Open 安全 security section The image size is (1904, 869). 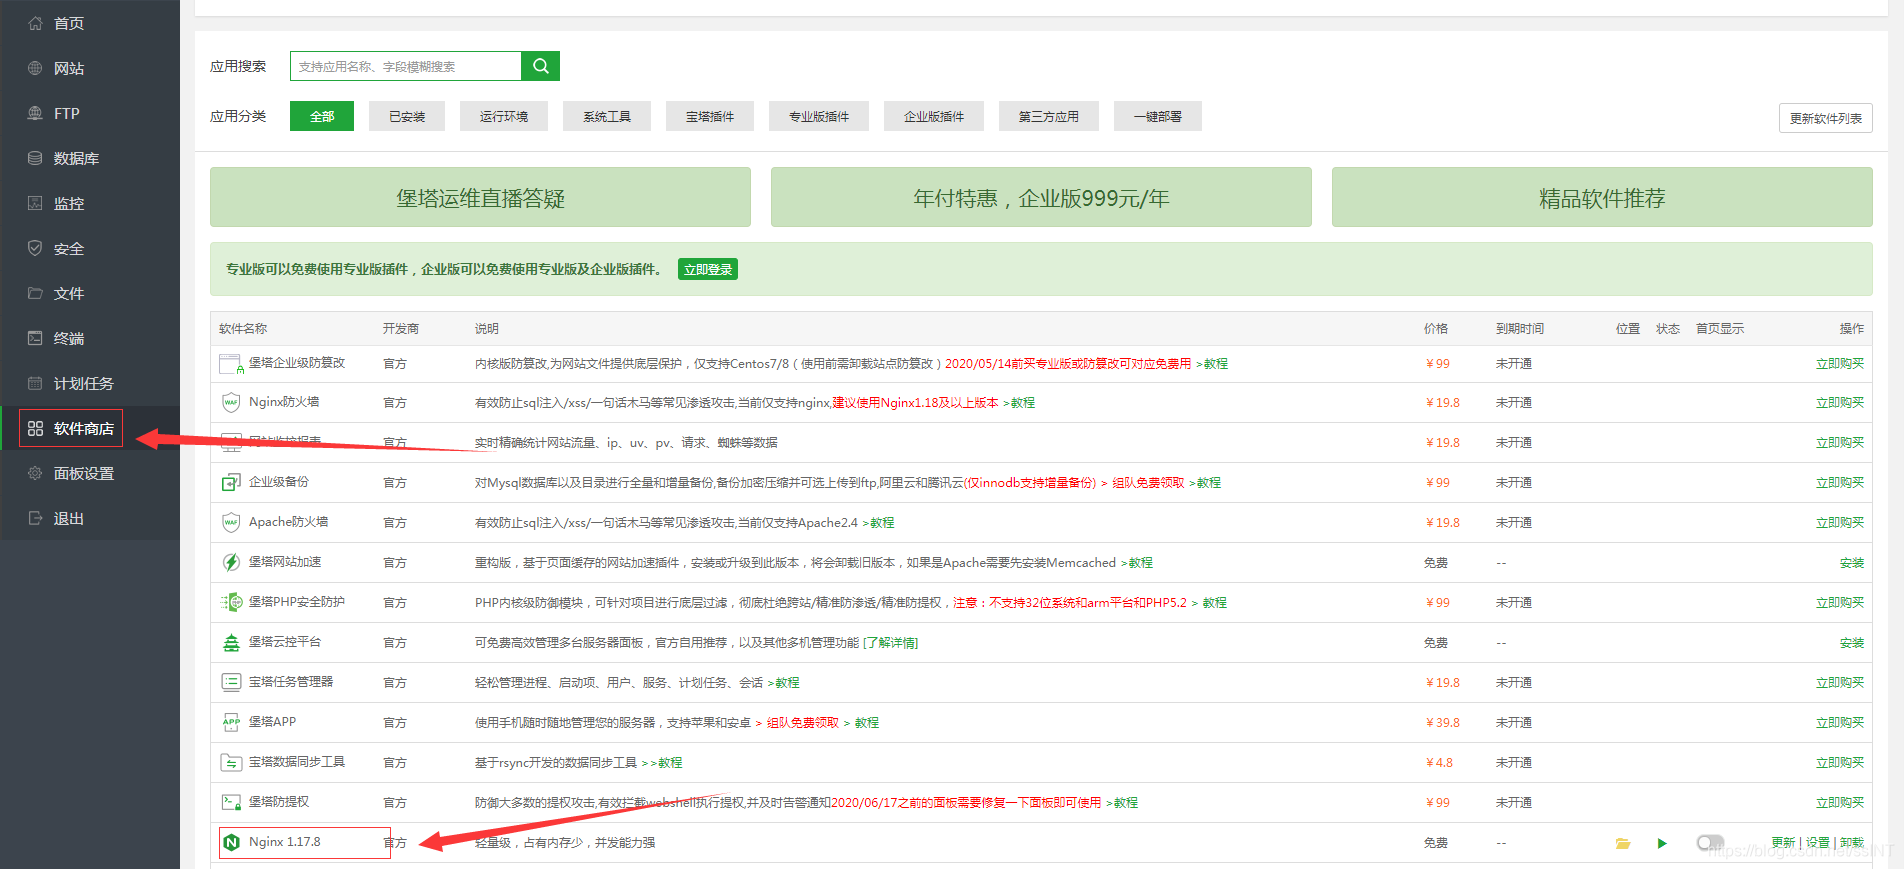pos(68,248)
